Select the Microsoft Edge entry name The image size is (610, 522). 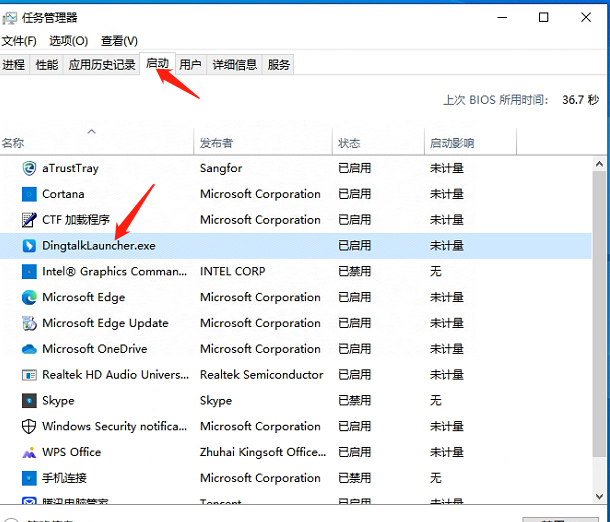(84, 298)
